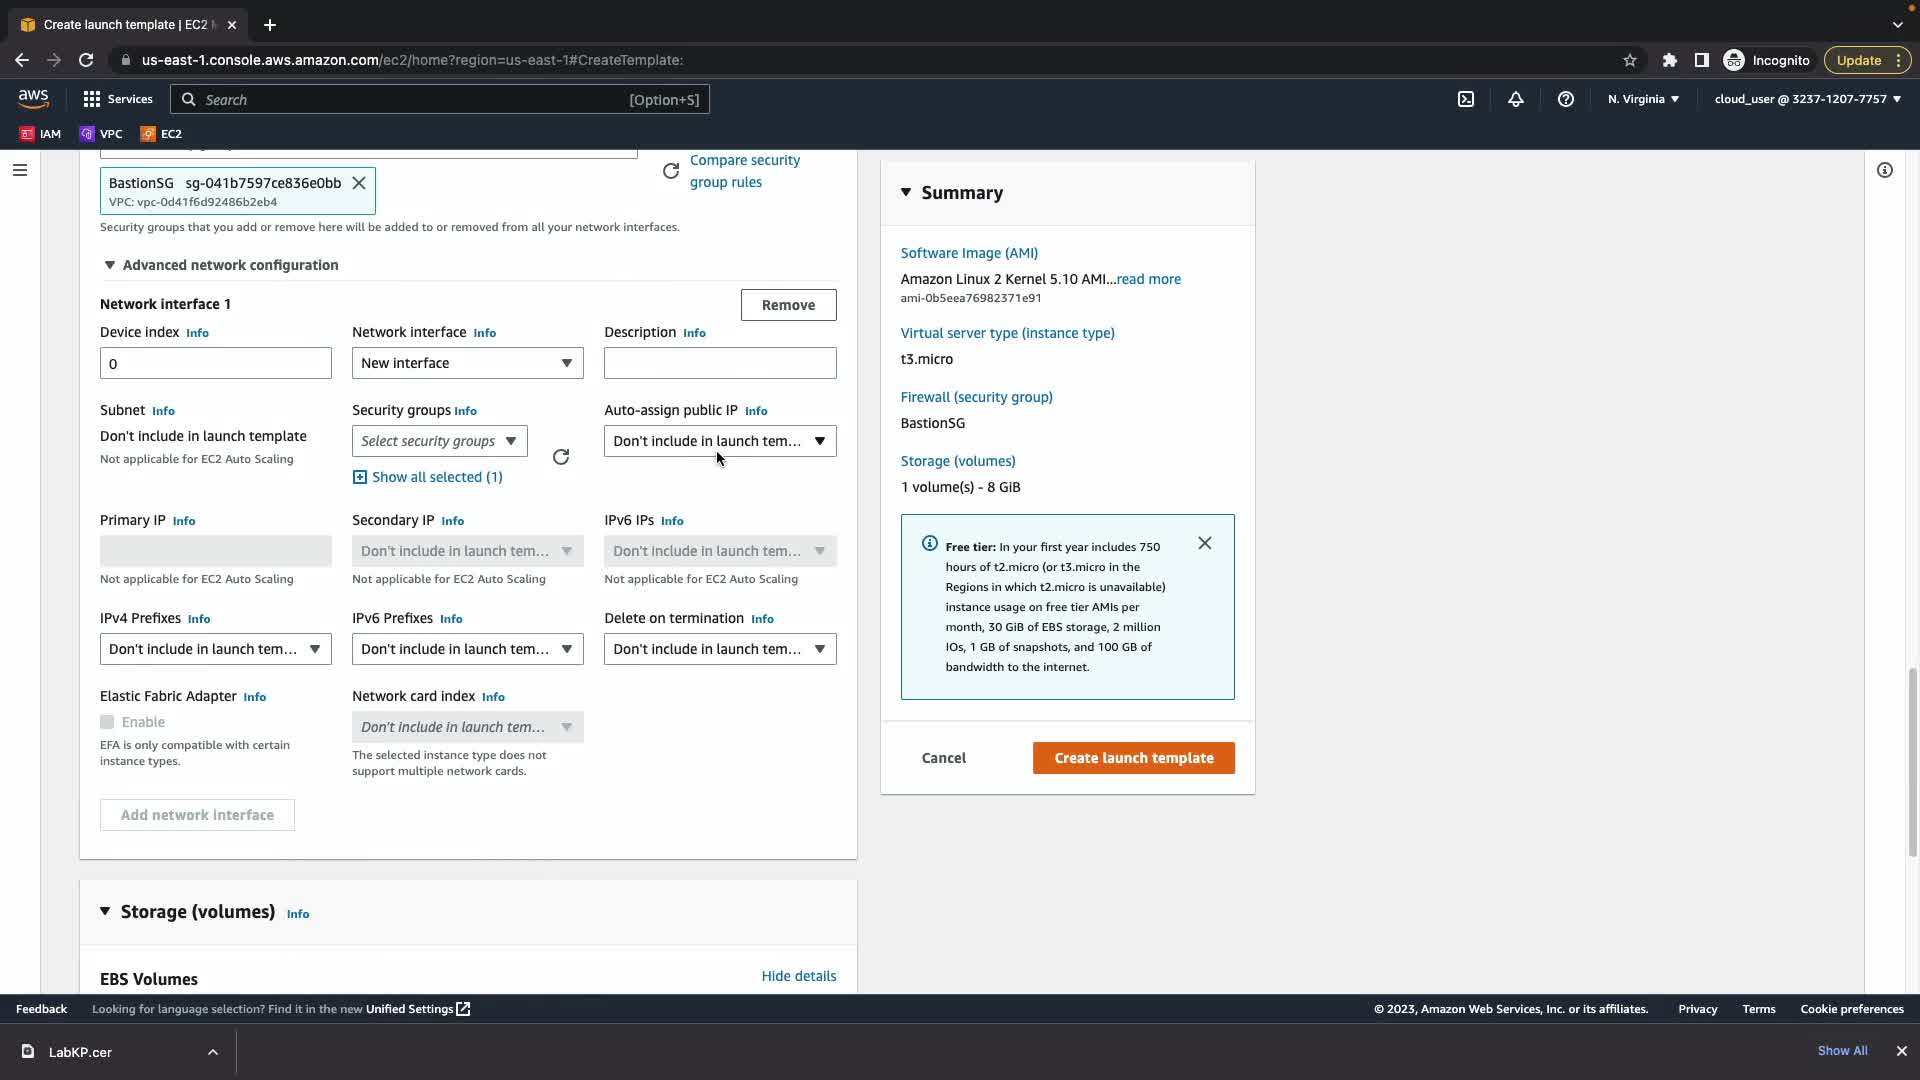This screenshot has height=1080, width=1920.
Task: Enable Elastic Fabric Adapter checkbox
Action: [x=107, y=722]
